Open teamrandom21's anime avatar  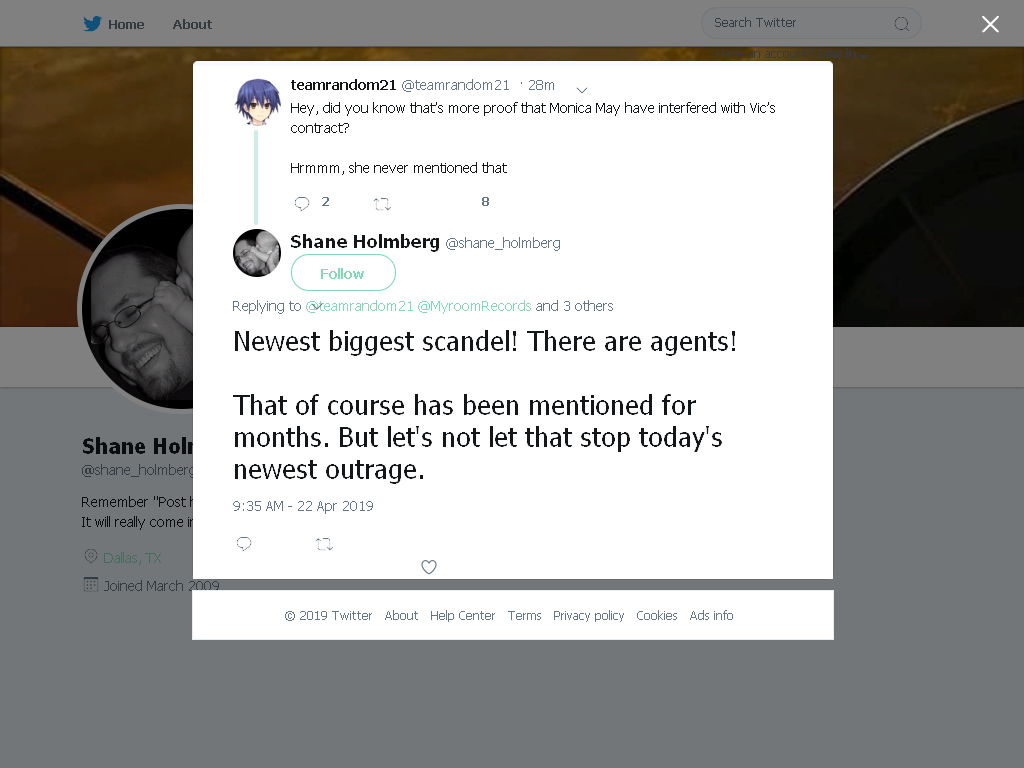pos(258,101)
